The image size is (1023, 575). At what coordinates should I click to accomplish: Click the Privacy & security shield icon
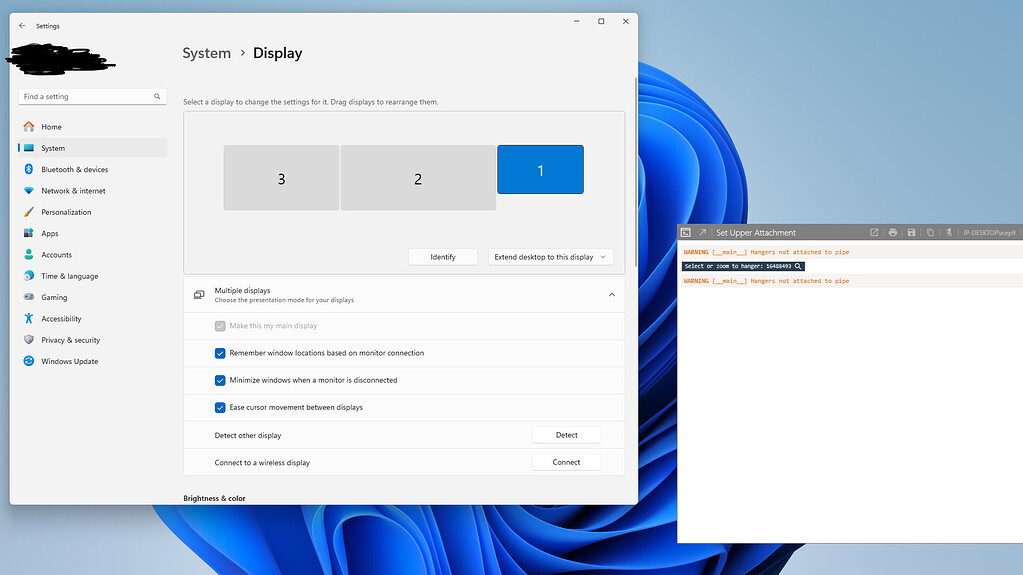29,340
